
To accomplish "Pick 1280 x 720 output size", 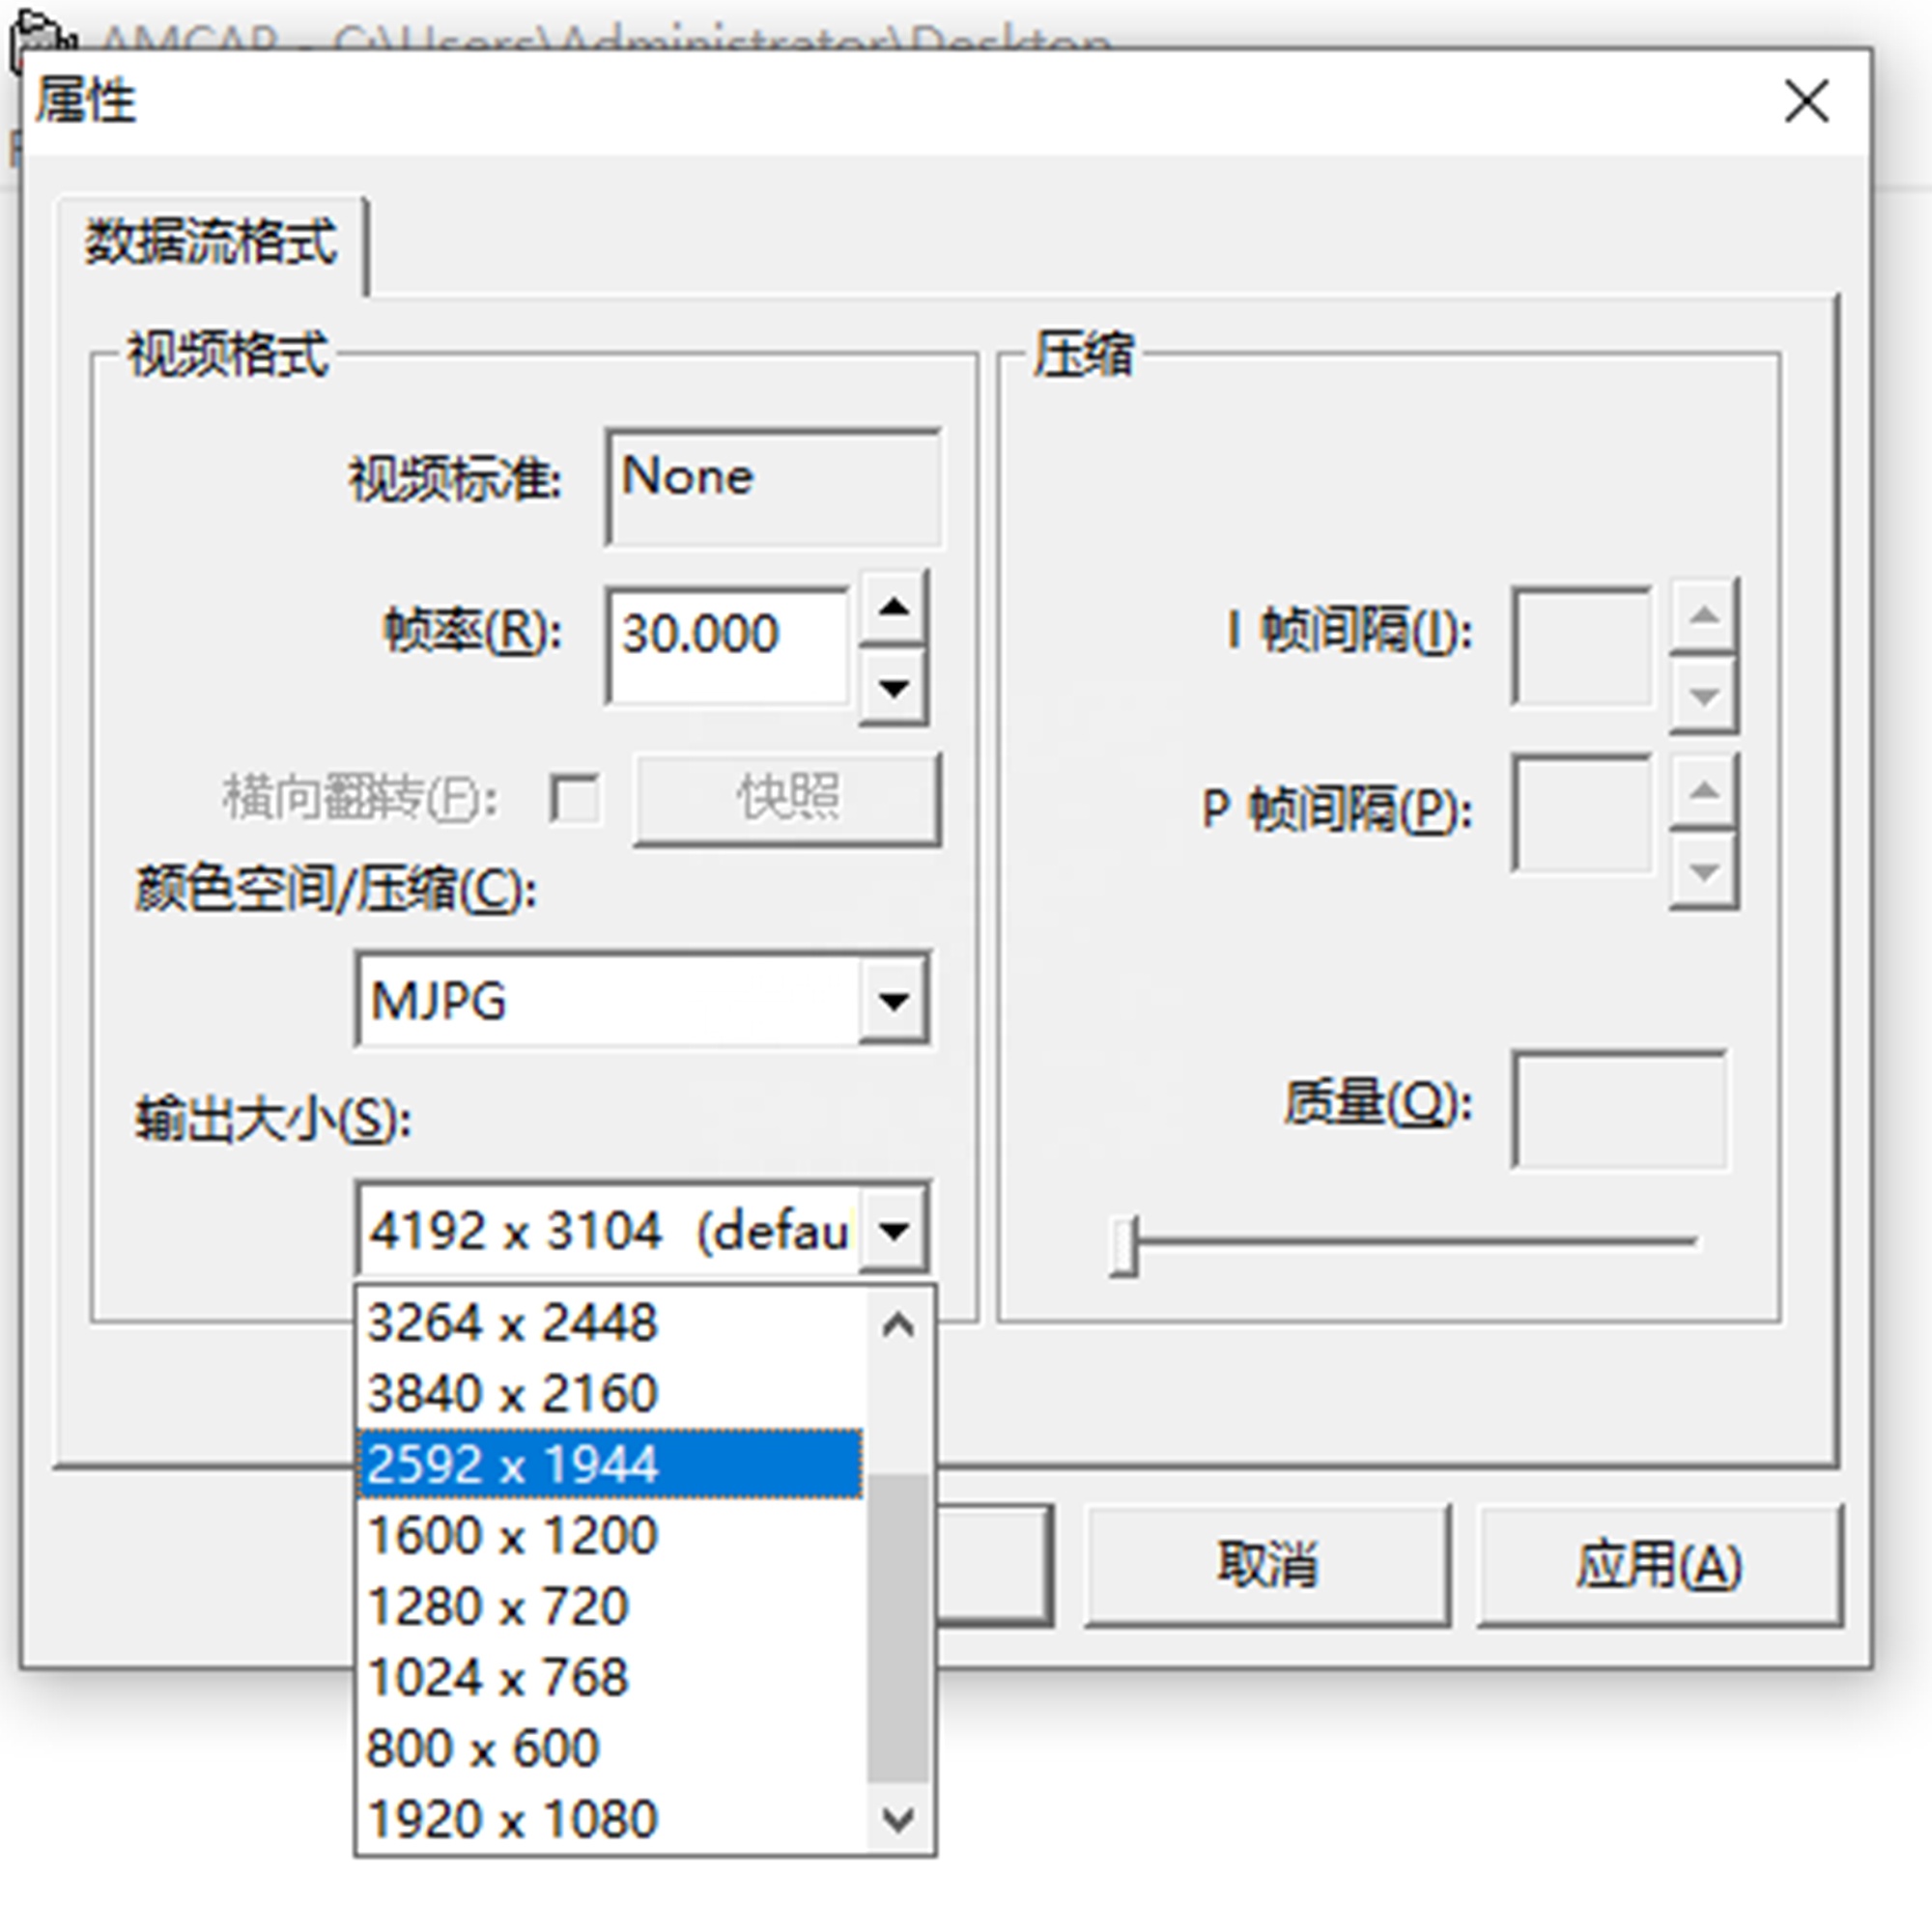I will (x=610, y=1606).
